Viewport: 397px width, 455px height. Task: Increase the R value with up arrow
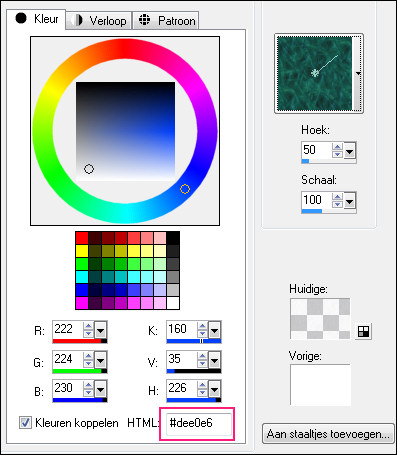click(88, 326)
